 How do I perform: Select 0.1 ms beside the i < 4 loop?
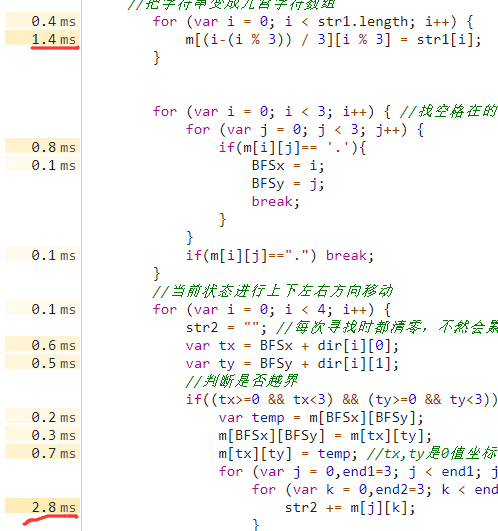pyautogui.click(x=42, y=308)
